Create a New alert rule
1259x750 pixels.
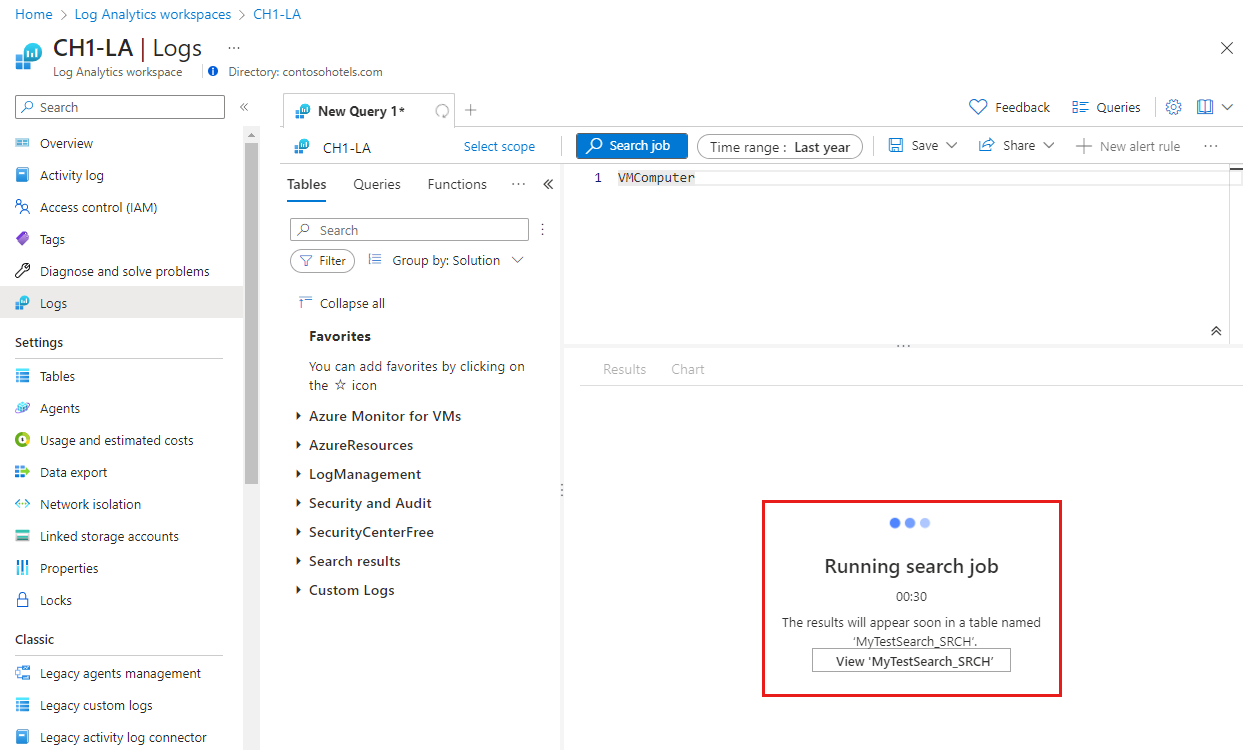coord(1128,146)
